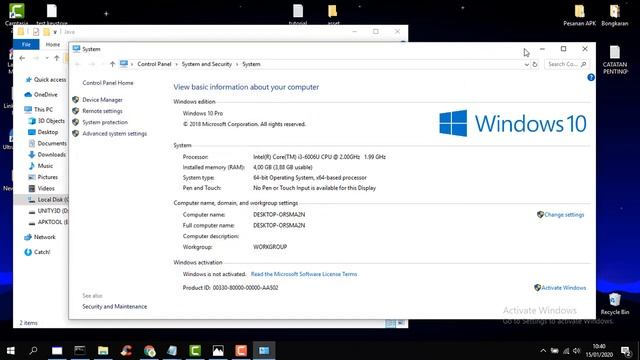Open Remote settings link
640x360 pixels.
coord(102,111)
